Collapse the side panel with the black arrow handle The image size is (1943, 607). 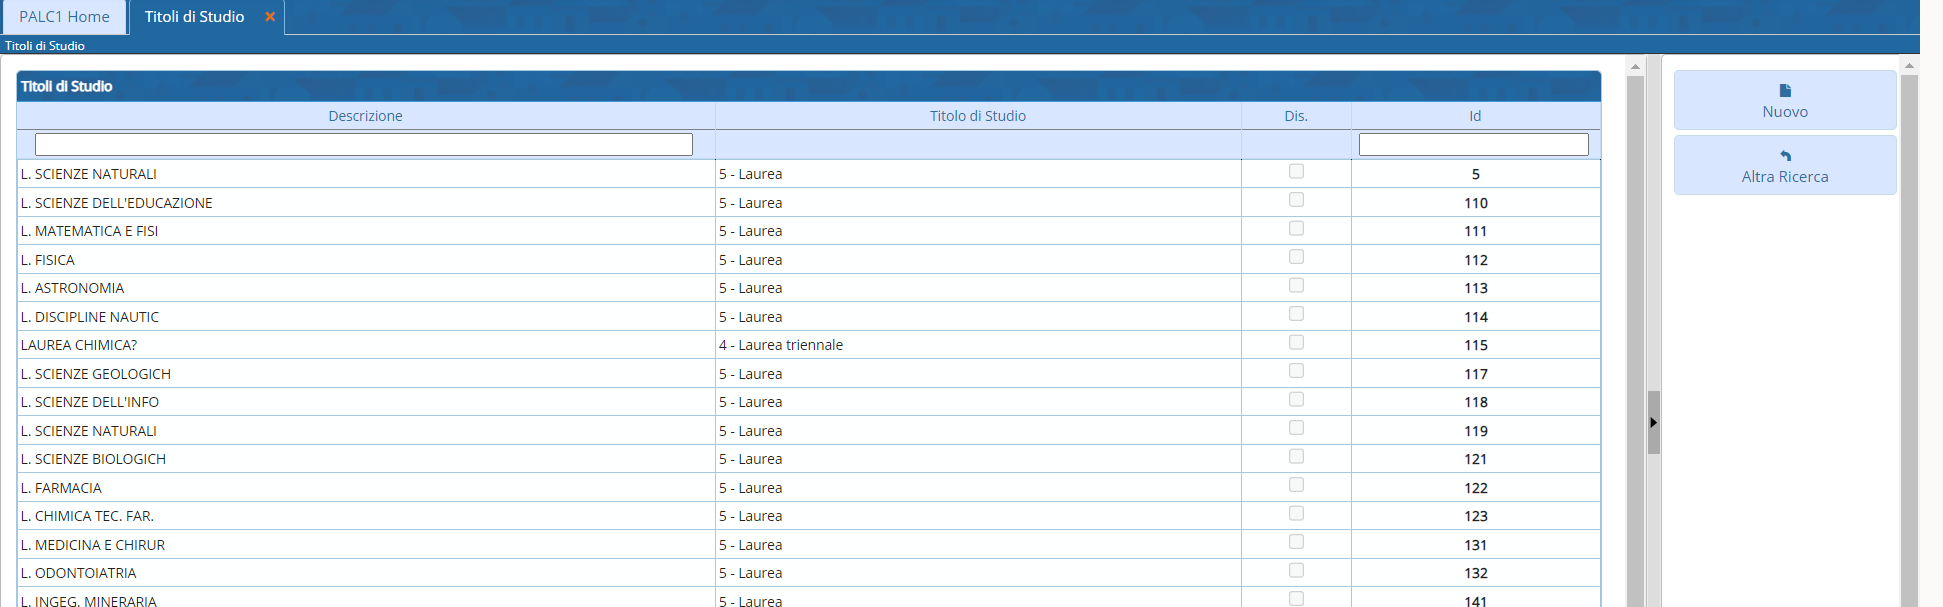pyautogui.click(x=1653, y=422)
